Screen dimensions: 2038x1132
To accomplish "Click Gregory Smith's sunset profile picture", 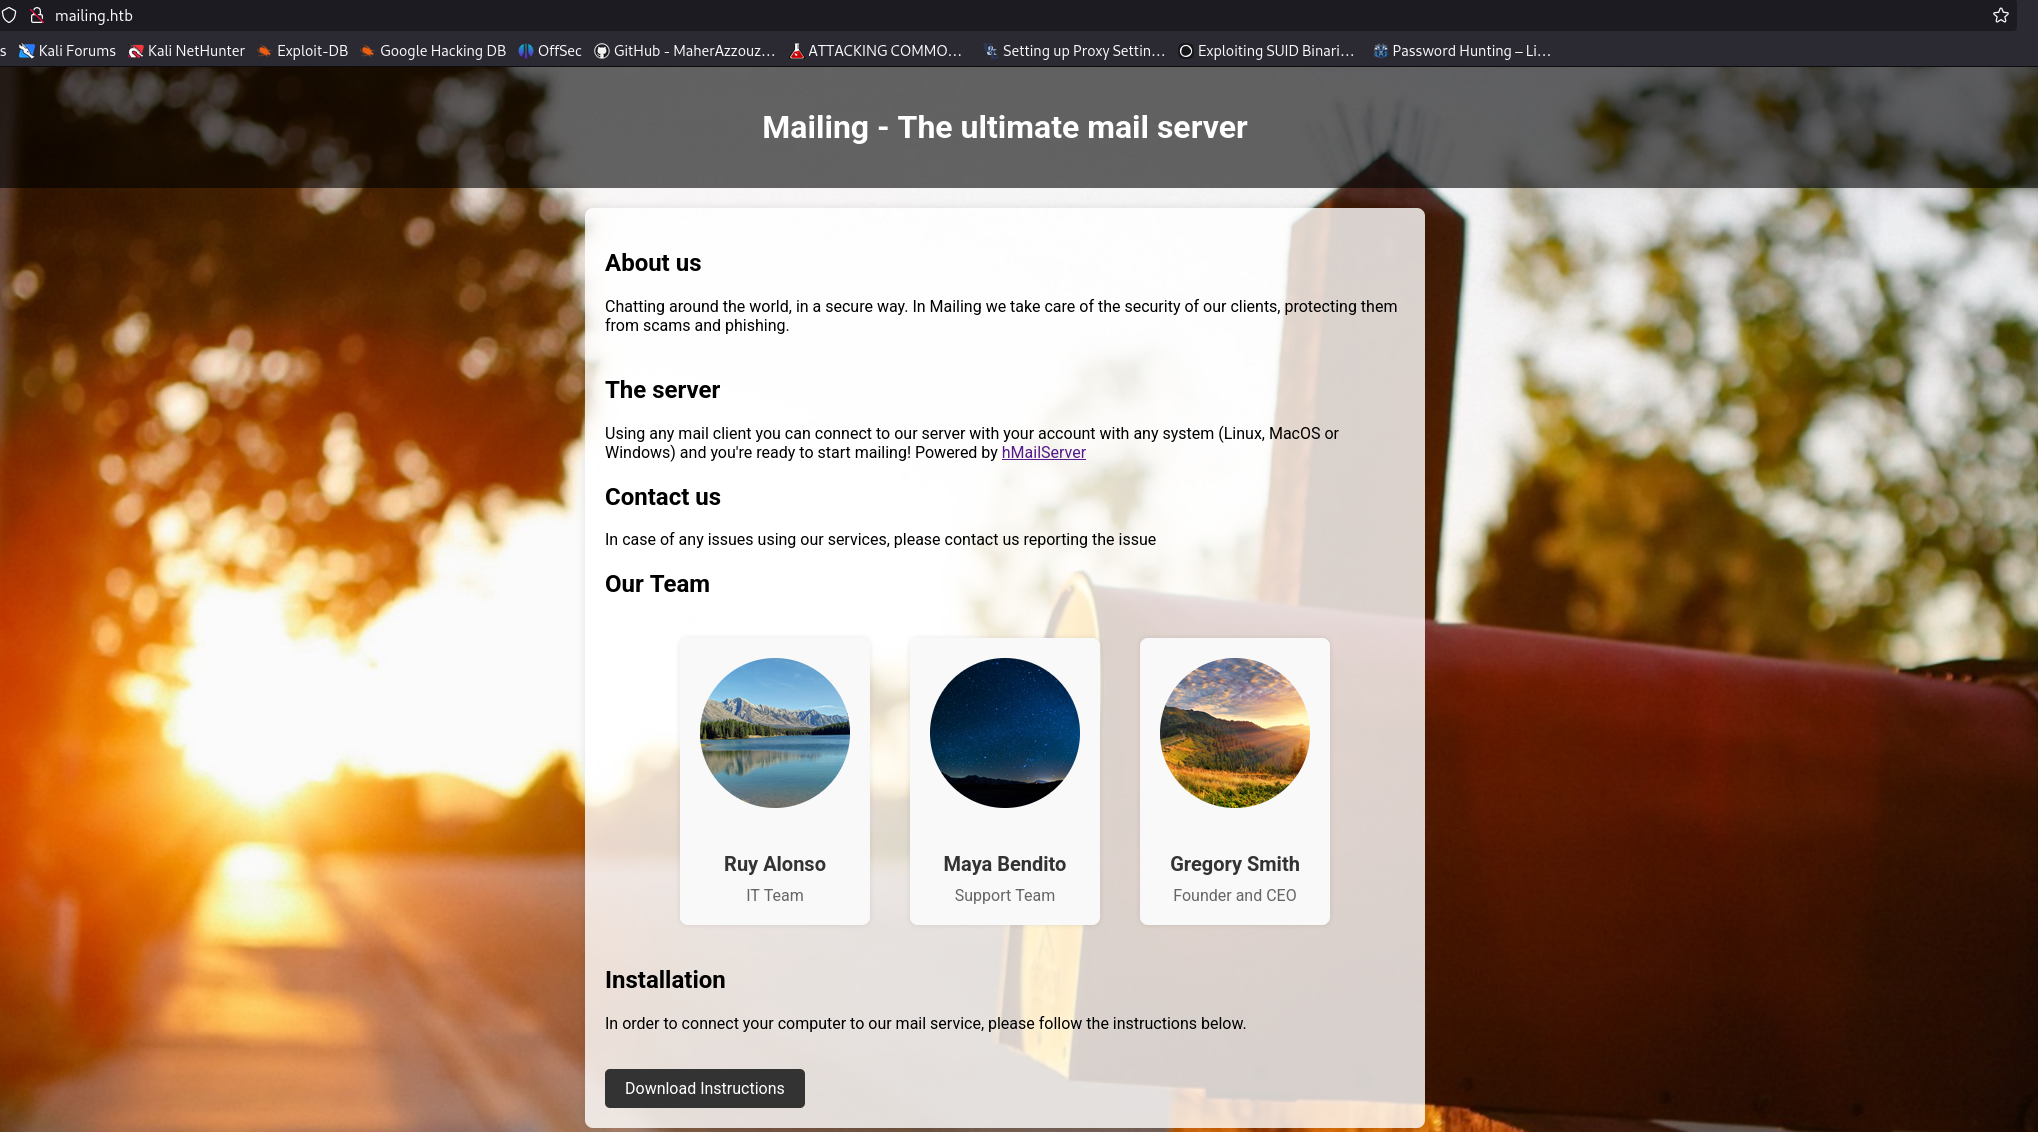I will (1234, 732).
